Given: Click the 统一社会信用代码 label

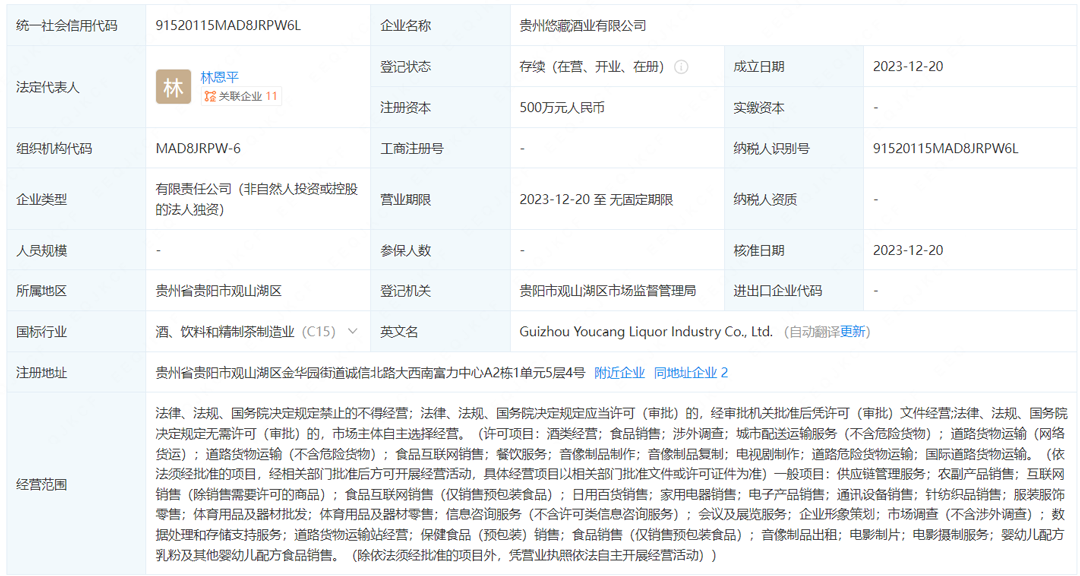Looking at the screenshot, I should pyautogui.click(x=67, y=25).
